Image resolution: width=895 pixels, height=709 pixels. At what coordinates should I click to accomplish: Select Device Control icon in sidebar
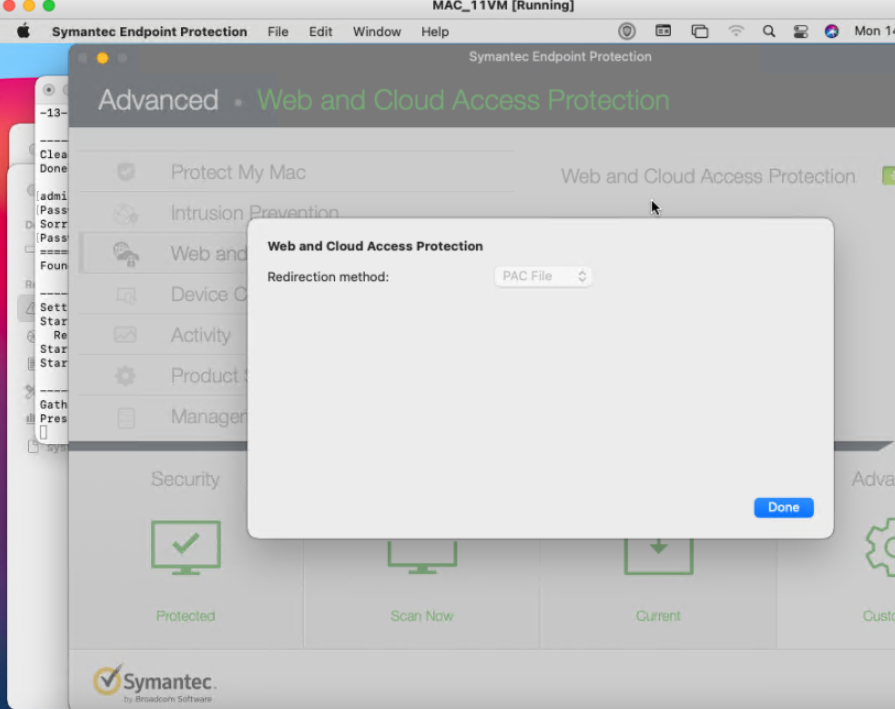coord(126,295)
